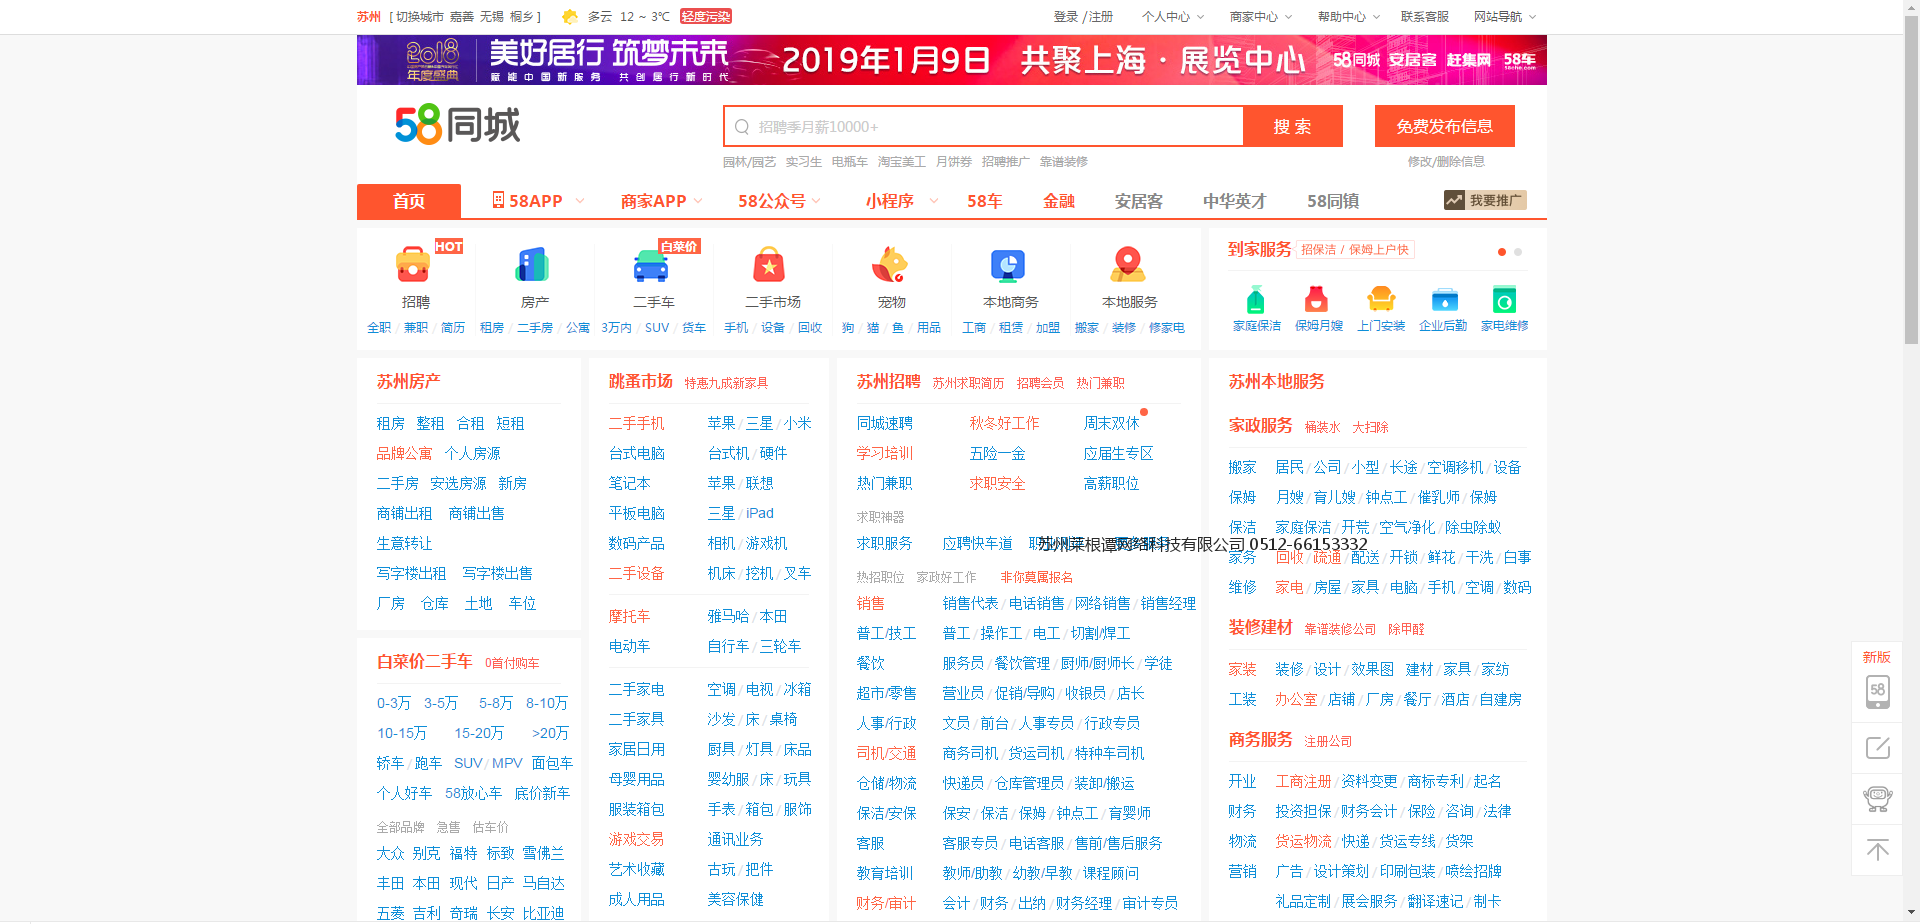Click the search magnifier icon in search box
Image resolution: width=1920 pixels, height=924 pixels.
[x=742, y=127]
